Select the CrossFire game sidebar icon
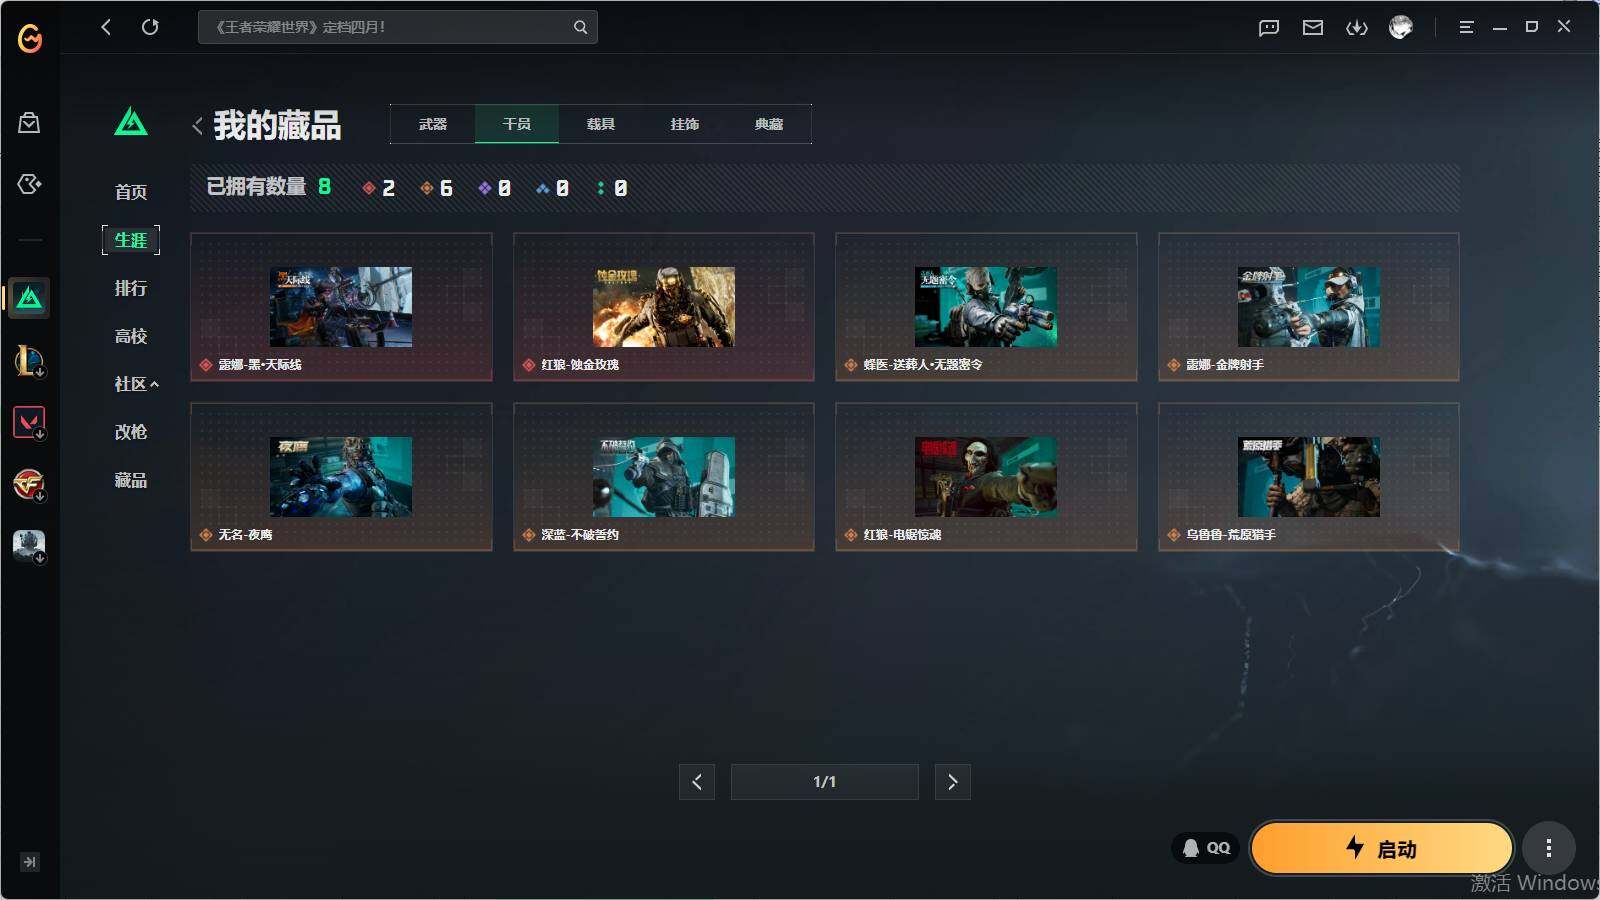This screenshot has width=1600, height=900. point(29,484)
